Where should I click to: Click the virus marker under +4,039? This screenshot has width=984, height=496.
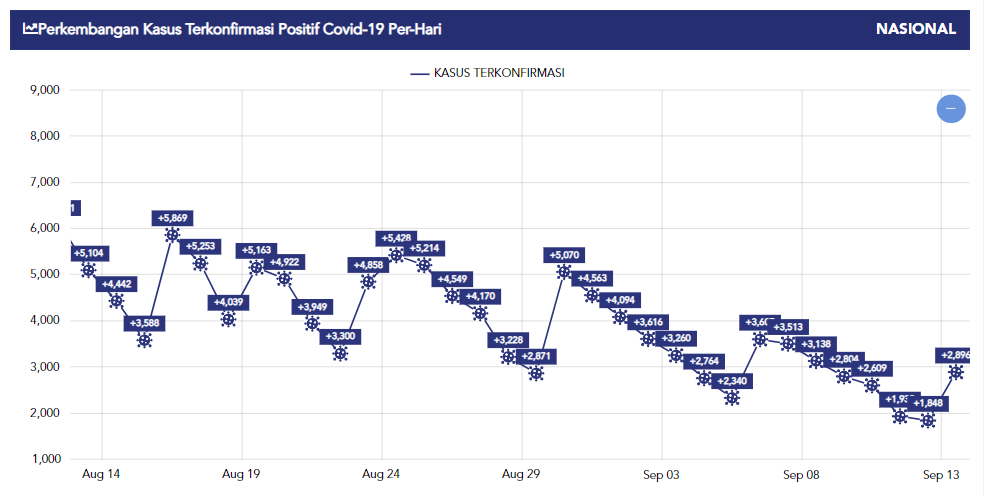click(228, 319)
